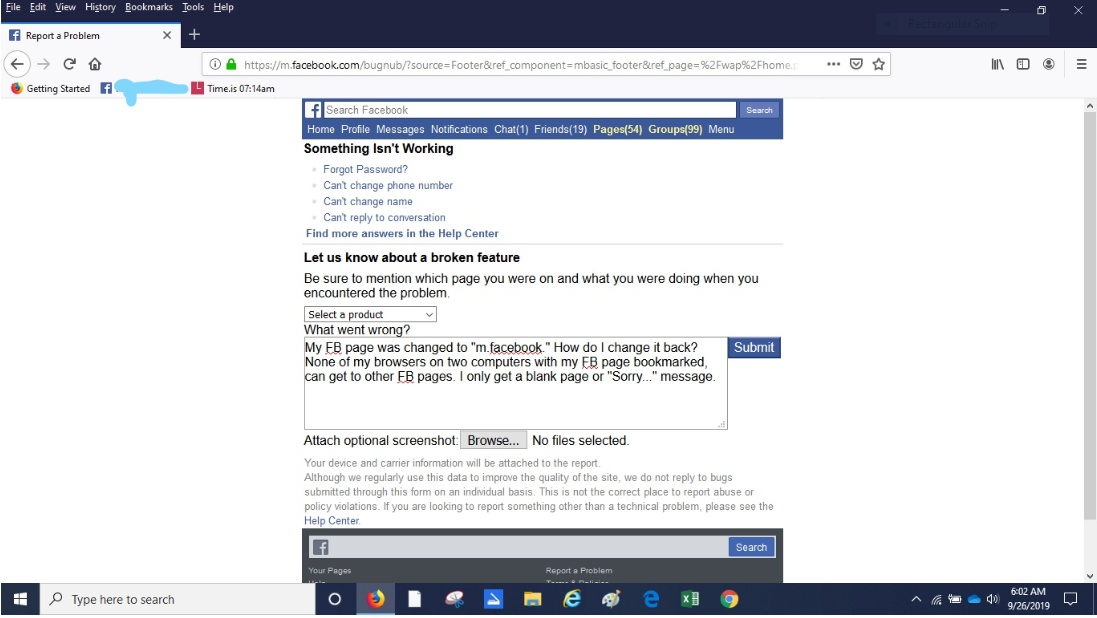This screenshot has height=618, width=1097.
Task: Click the Facebook logo in header
Action: pyautogui.click(x=313, y=110)
